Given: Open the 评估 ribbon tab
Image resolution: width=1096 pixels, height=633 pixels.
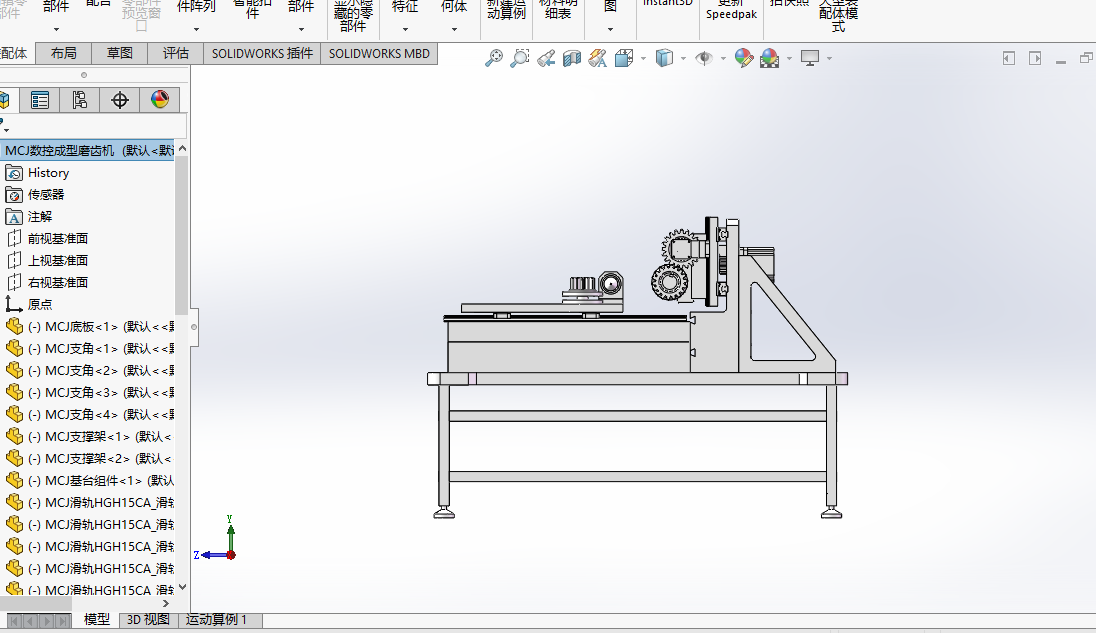Looking at the screenshot, I should 176,54.
